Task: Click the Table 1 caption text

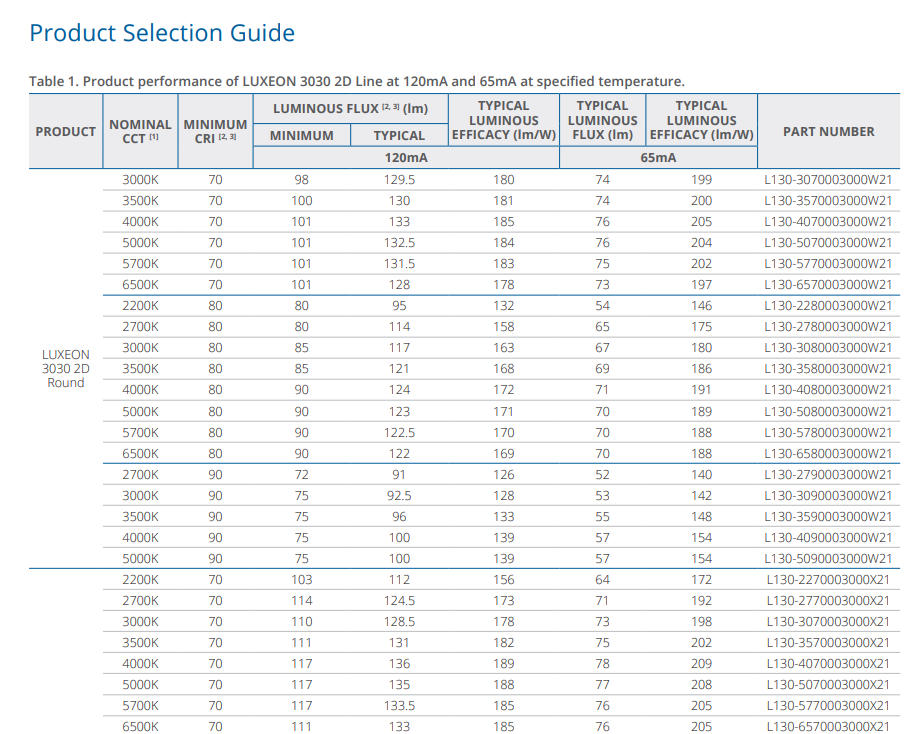Action: pos(357,81)
